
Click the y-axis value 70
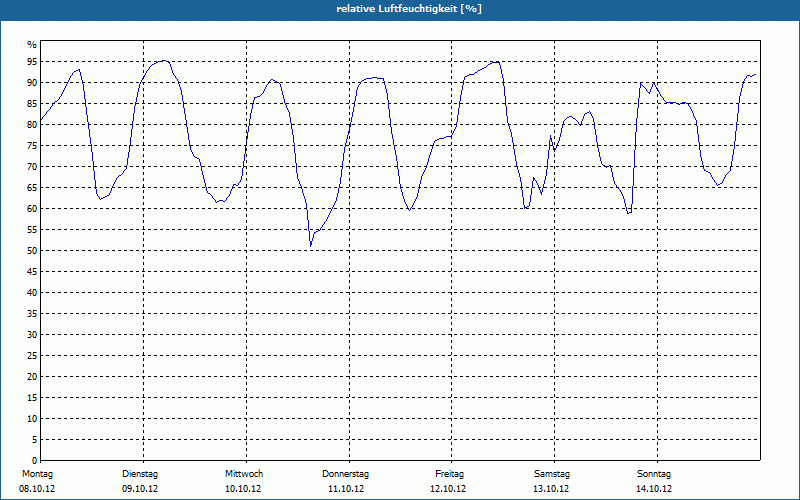pos(32,167)
